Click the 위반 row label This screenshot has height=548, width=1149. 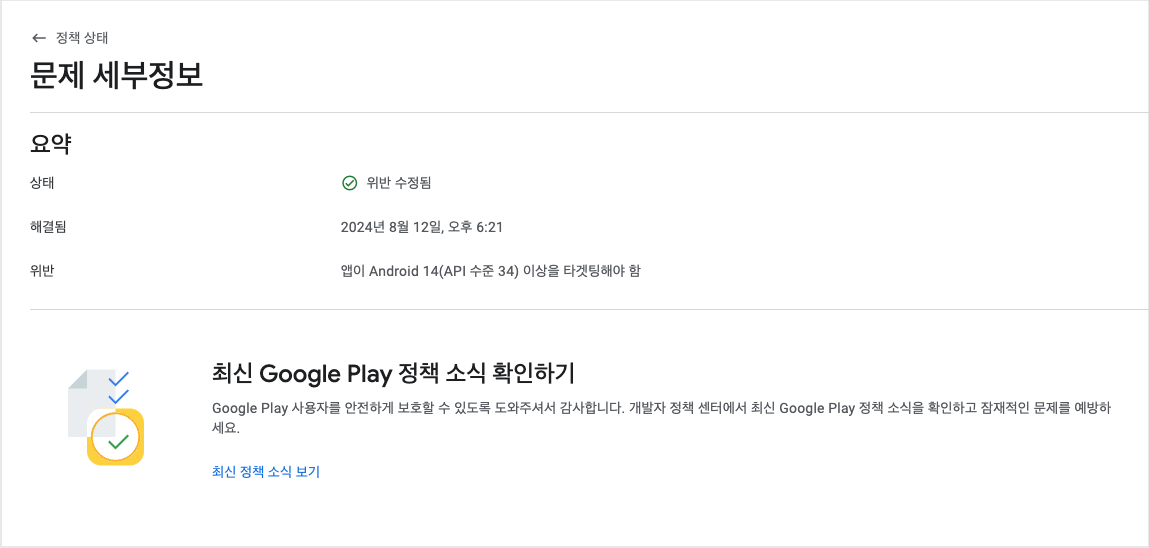(x=42, y=271)
